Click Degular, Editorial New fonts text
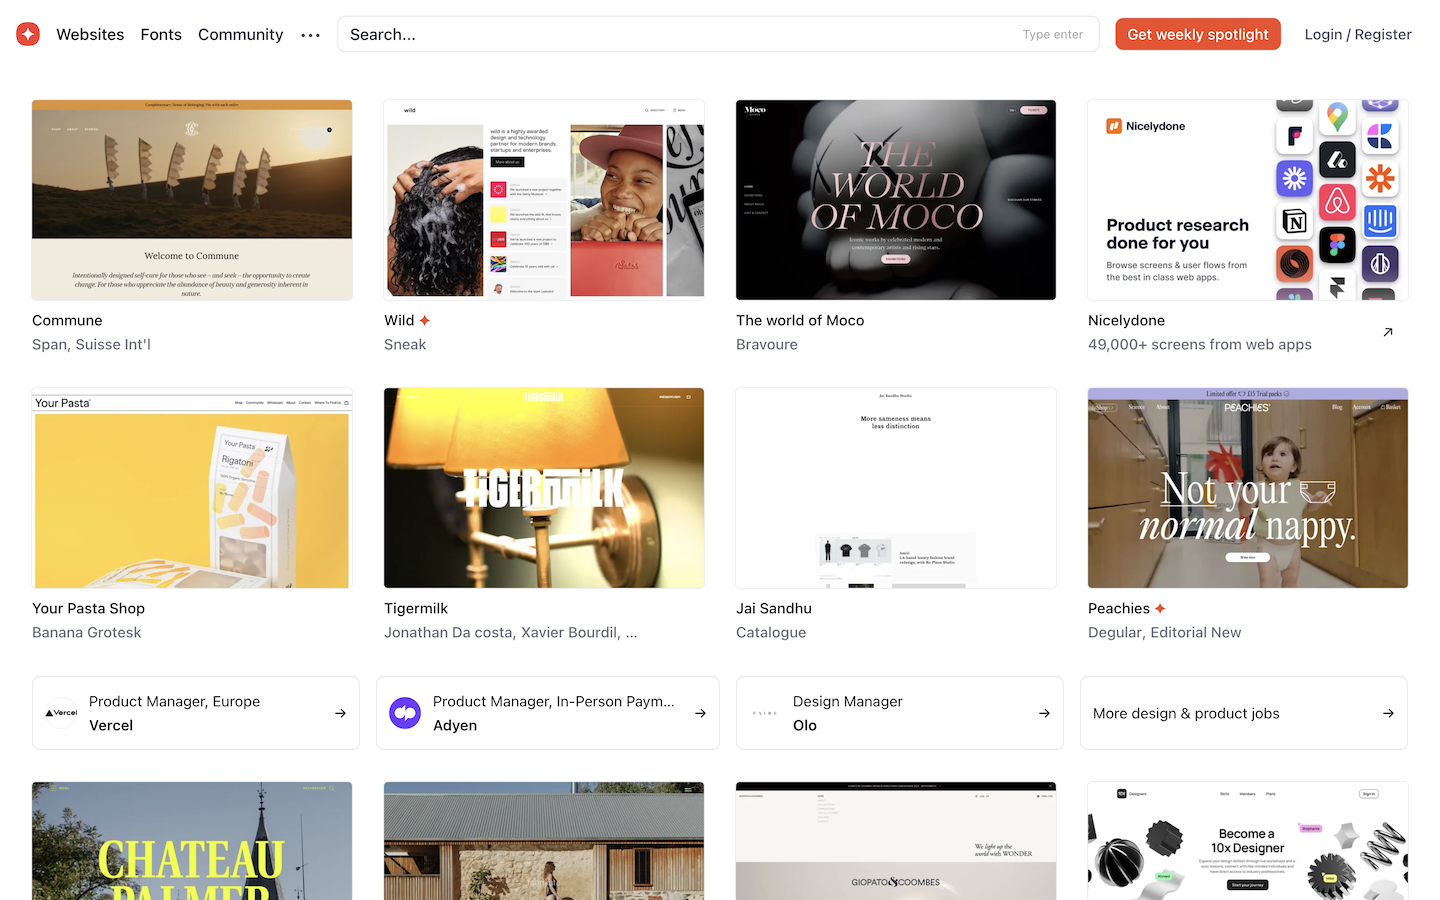This screenshot has width=1440, height=900. (1164, 632)
